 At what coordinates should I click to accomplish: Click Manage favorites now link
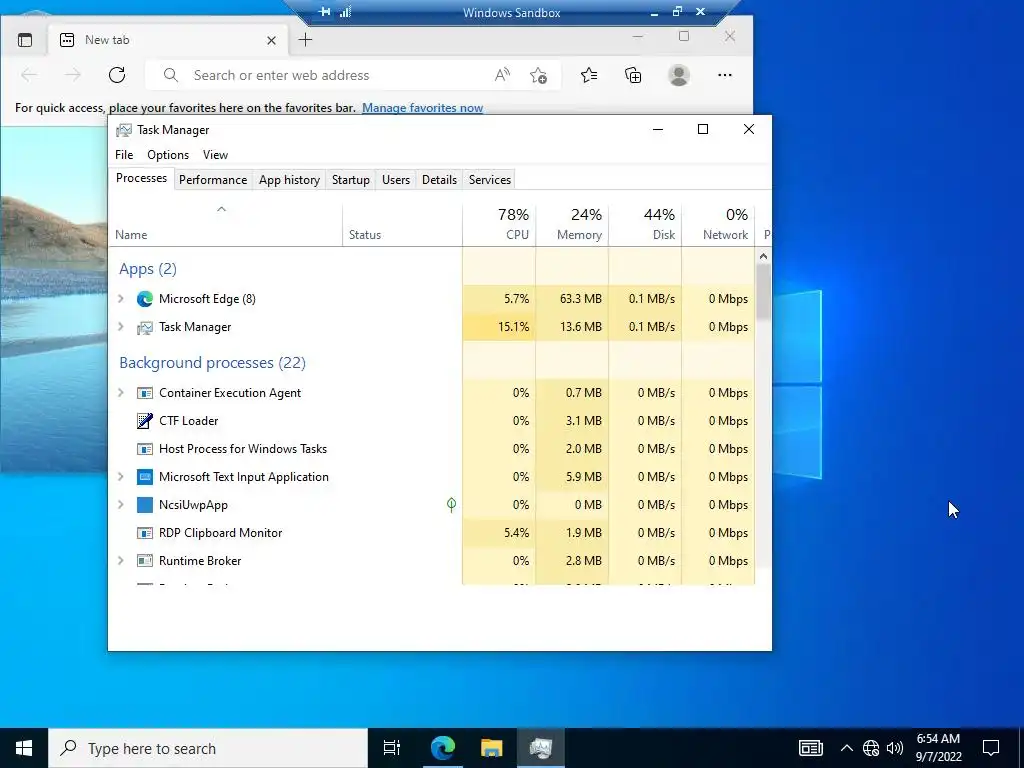click(423, 108)
